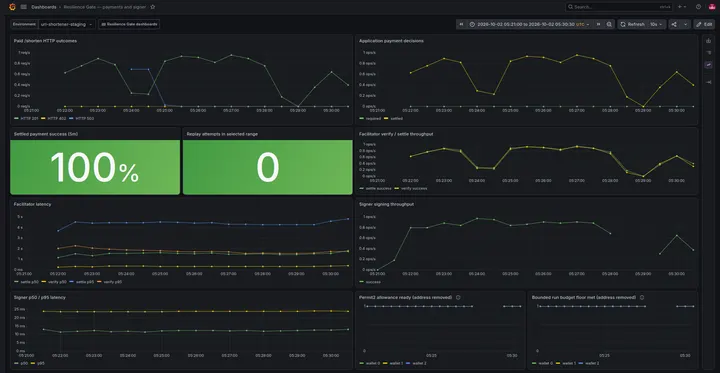
Task: Click the Grafana logo home icon
Action: [12, 7]
